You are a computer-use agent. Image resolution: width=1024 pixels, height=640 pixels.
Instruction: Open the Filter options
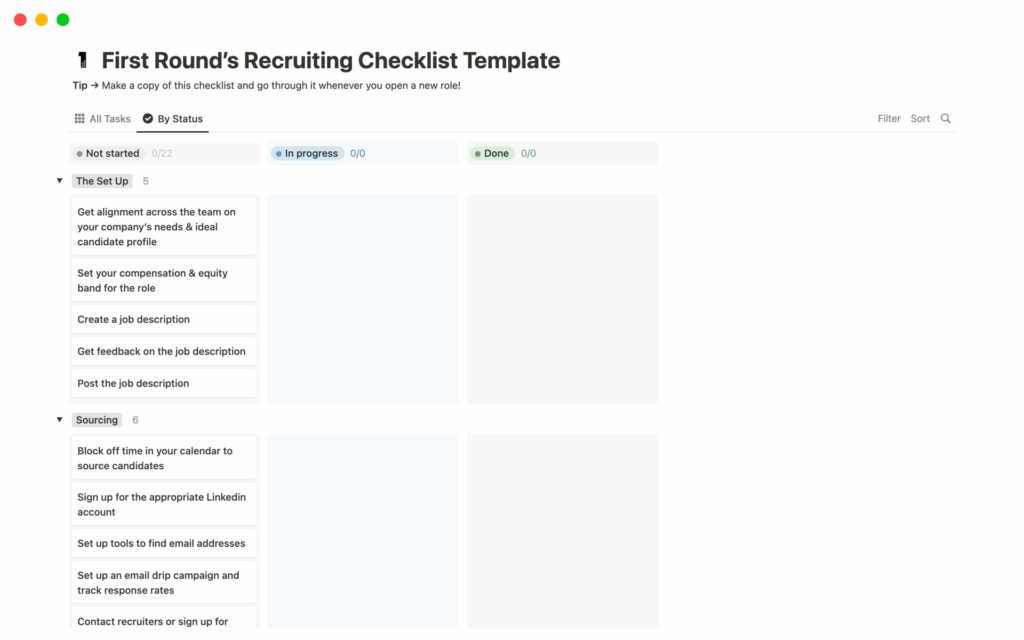(888, 118)
